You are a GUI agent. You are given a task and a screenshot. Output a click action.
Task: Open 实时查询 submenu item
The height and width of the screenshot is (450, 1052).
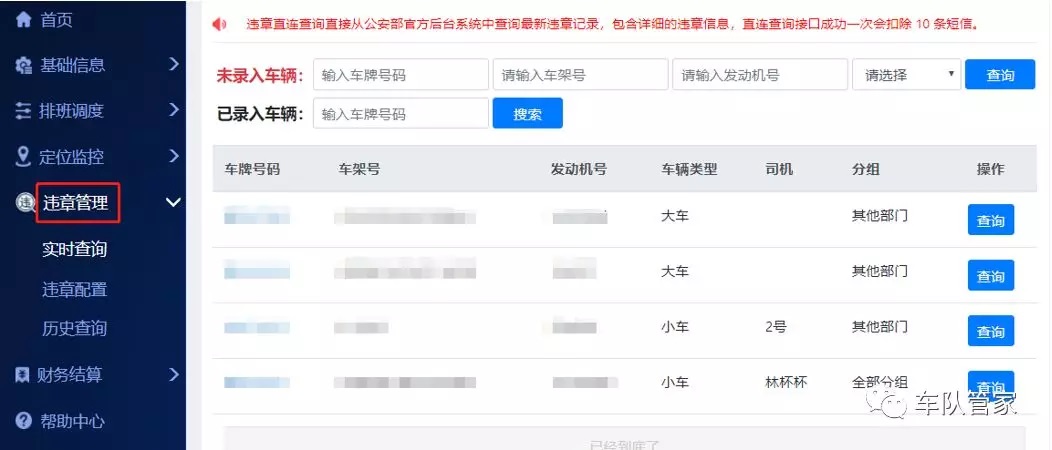tap(74, 250)
